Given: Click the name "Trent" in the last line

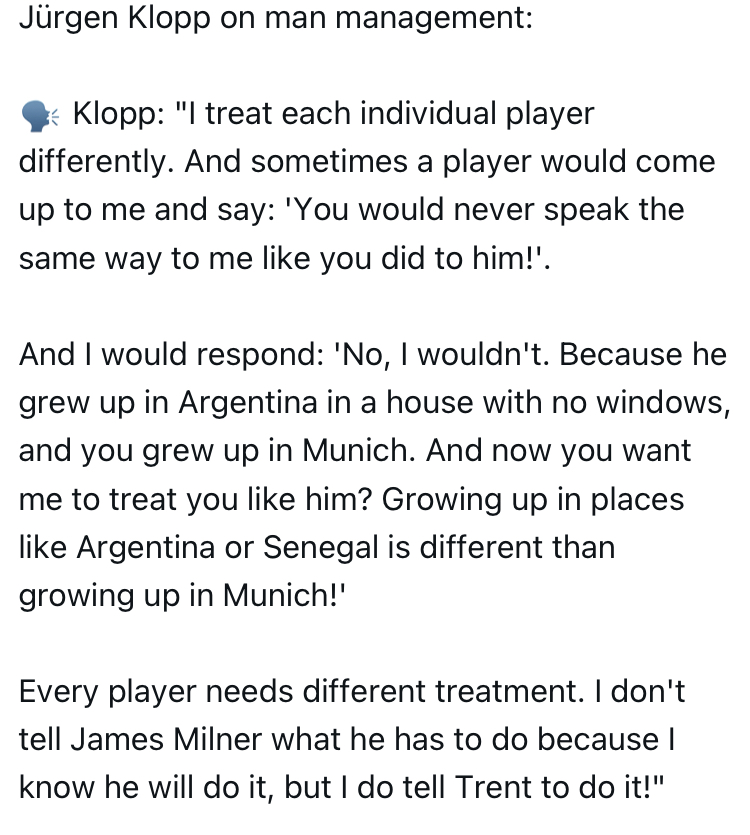Looking at the screenshot, I should click(x=492, y=788).
